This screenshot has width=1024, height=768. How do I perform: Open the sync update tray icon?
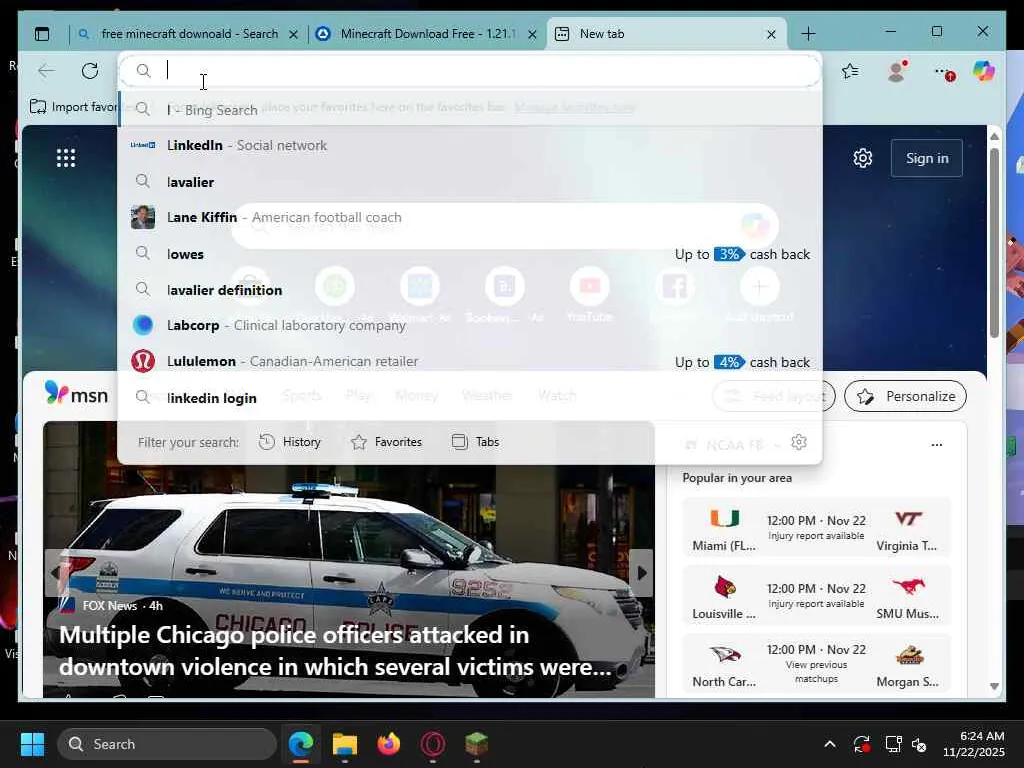(x=861, y=744)
